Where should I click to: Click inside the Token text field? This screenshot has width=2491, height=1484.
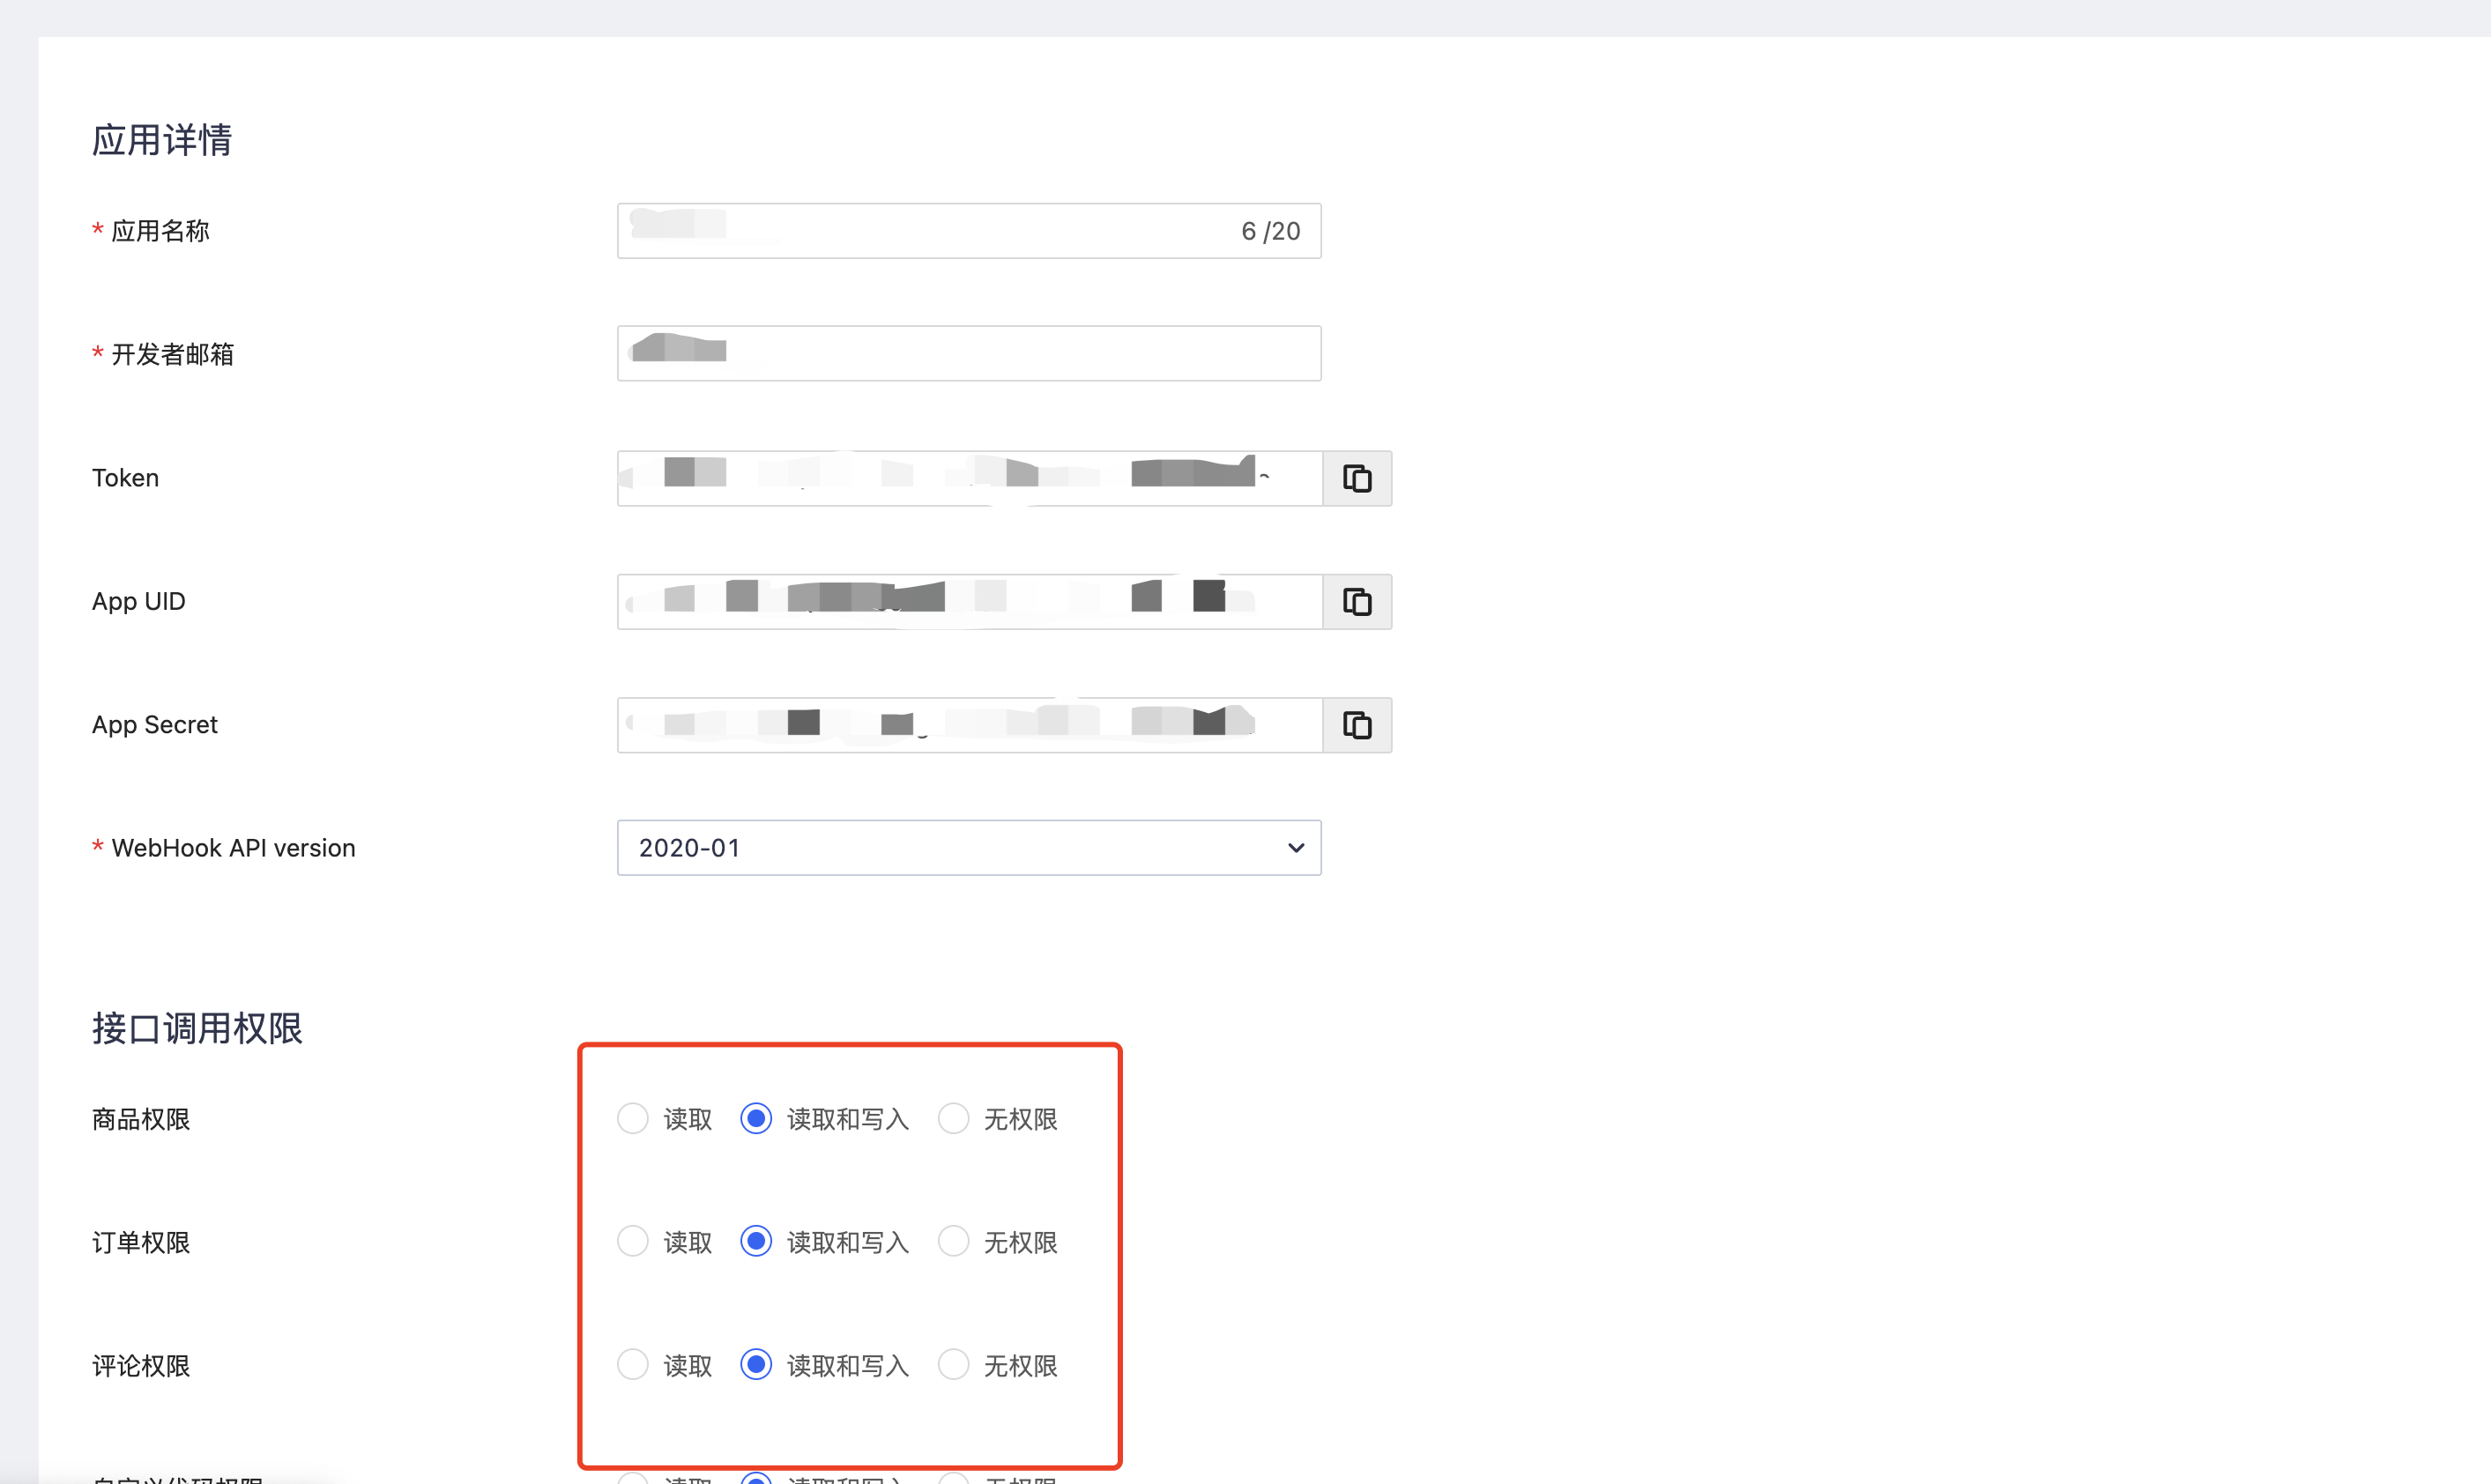click(x=968, y=478)
